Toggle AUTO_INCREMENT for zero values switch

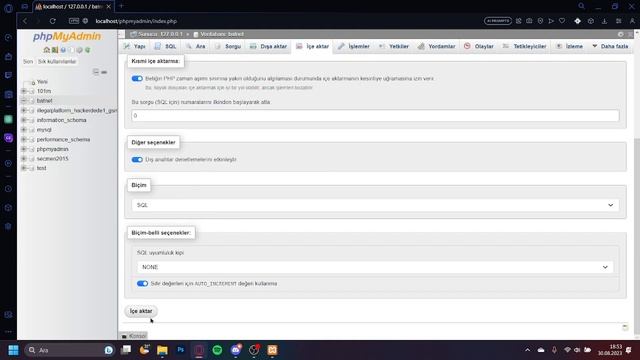pyautogui.click(x=142, y=283)
